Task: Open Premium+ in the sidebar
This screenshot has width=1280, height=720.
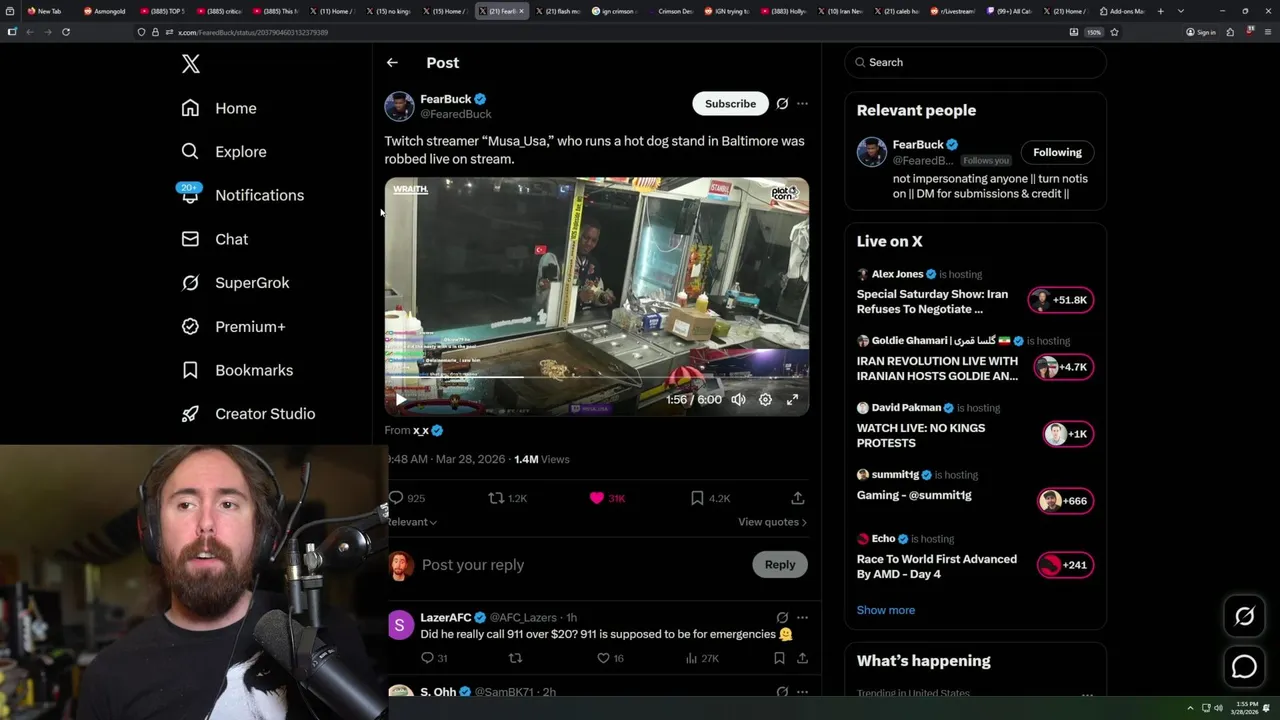Action: pos(233,326)
